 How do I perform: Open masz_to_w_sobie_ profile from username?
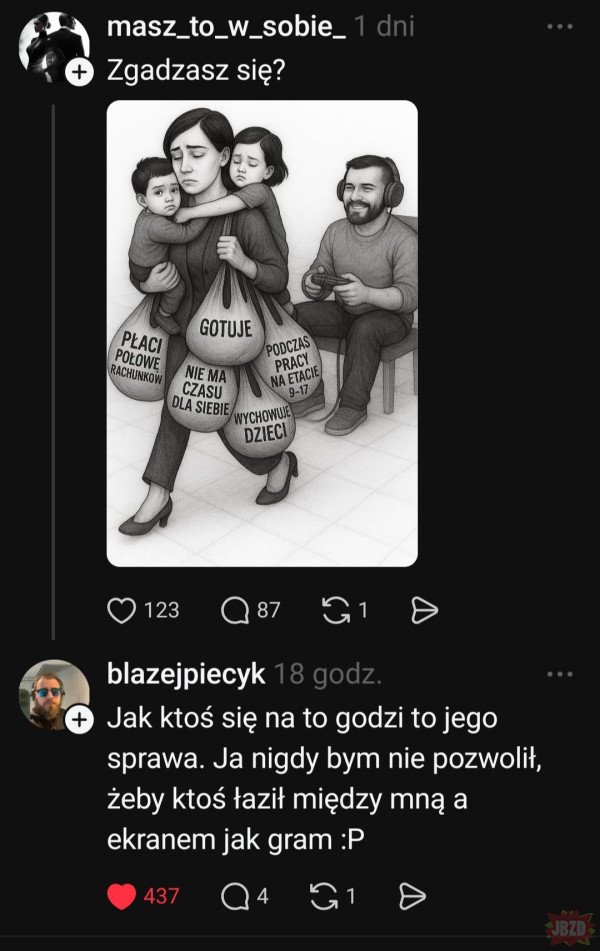(x=226, y=27)
